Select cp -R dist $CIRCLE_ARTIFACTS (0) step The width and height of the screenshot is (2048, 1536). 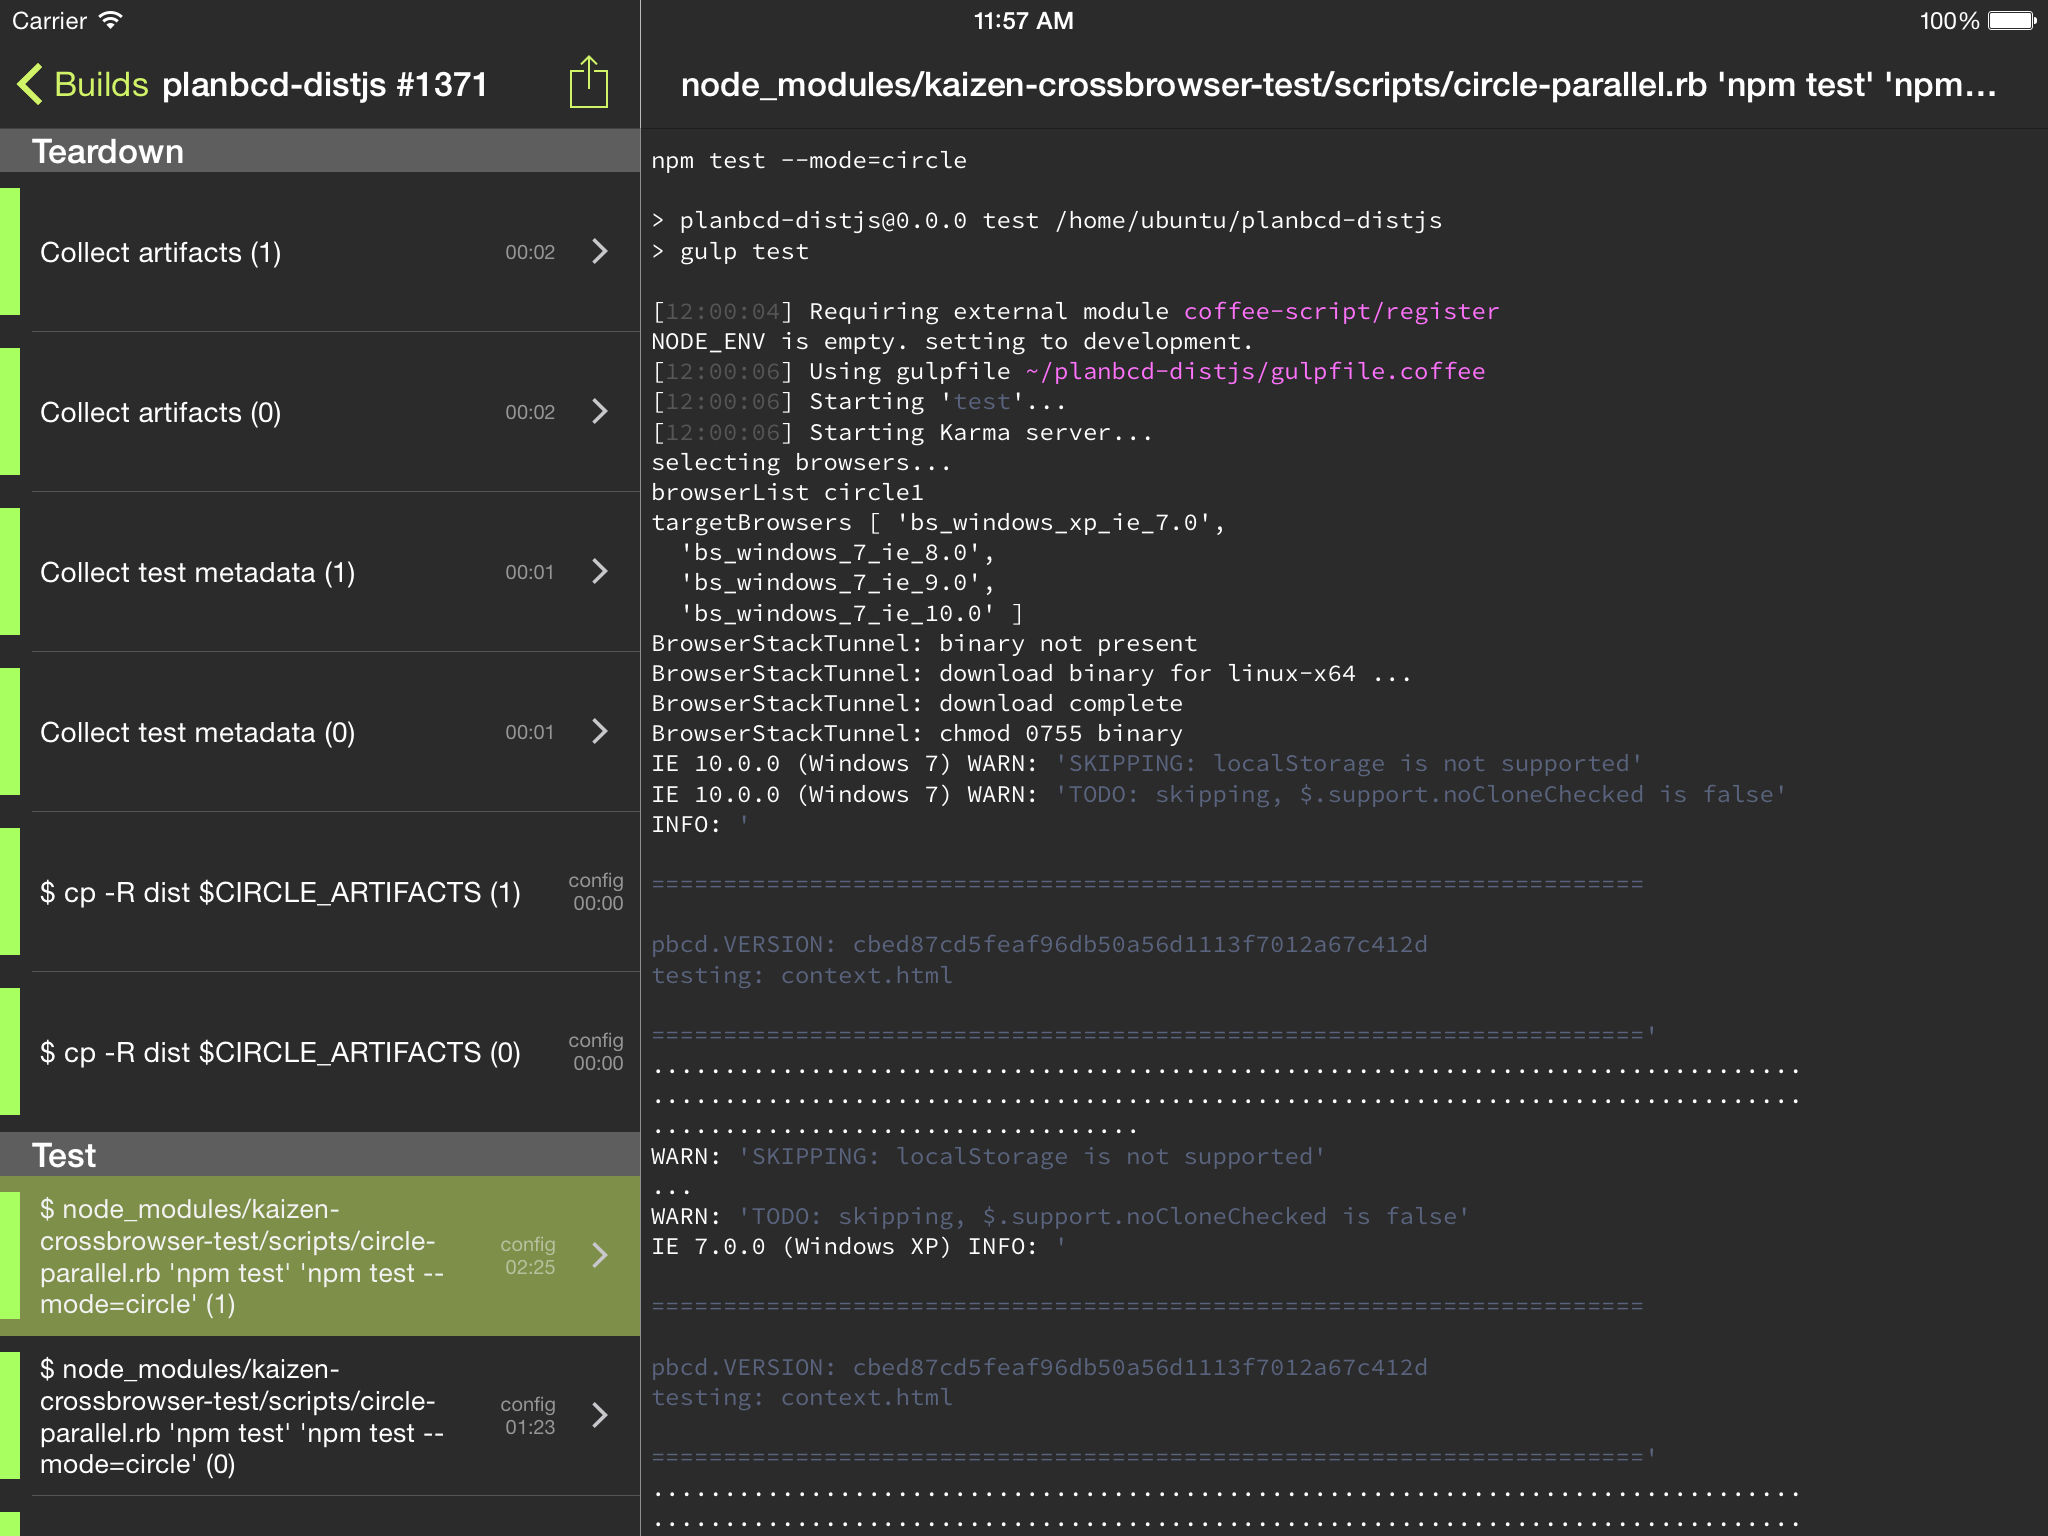tap(280, 1052)
